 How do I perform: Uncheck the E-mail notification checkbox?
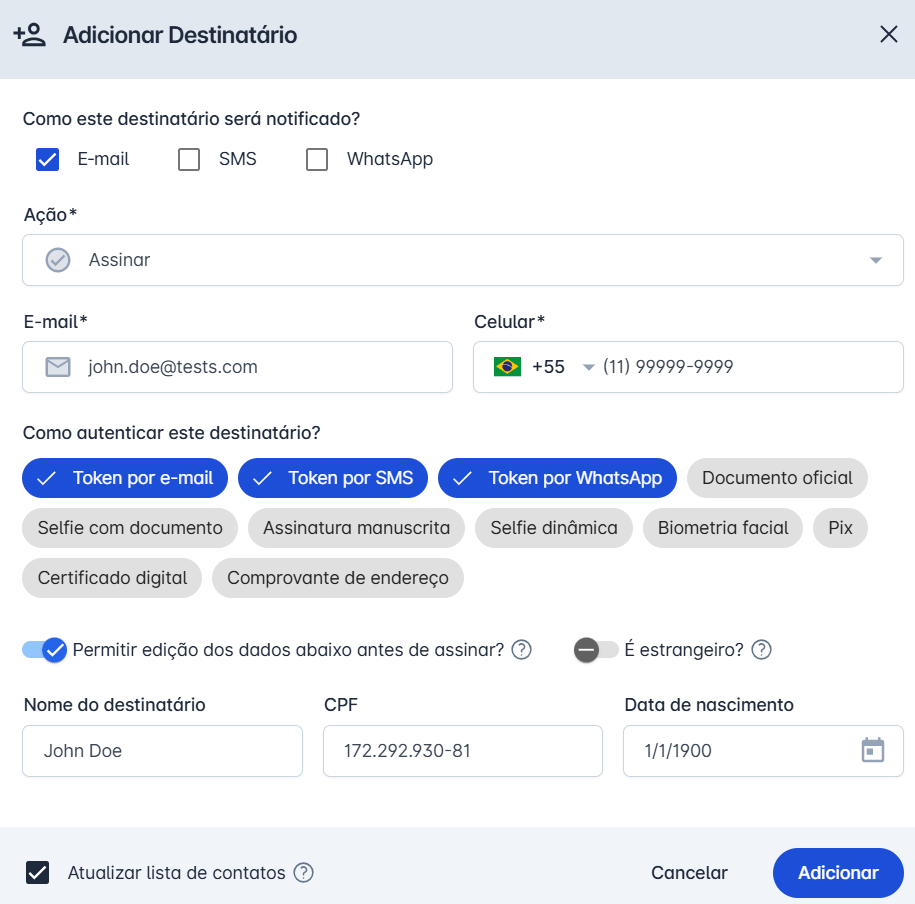(x=48, y=159)
